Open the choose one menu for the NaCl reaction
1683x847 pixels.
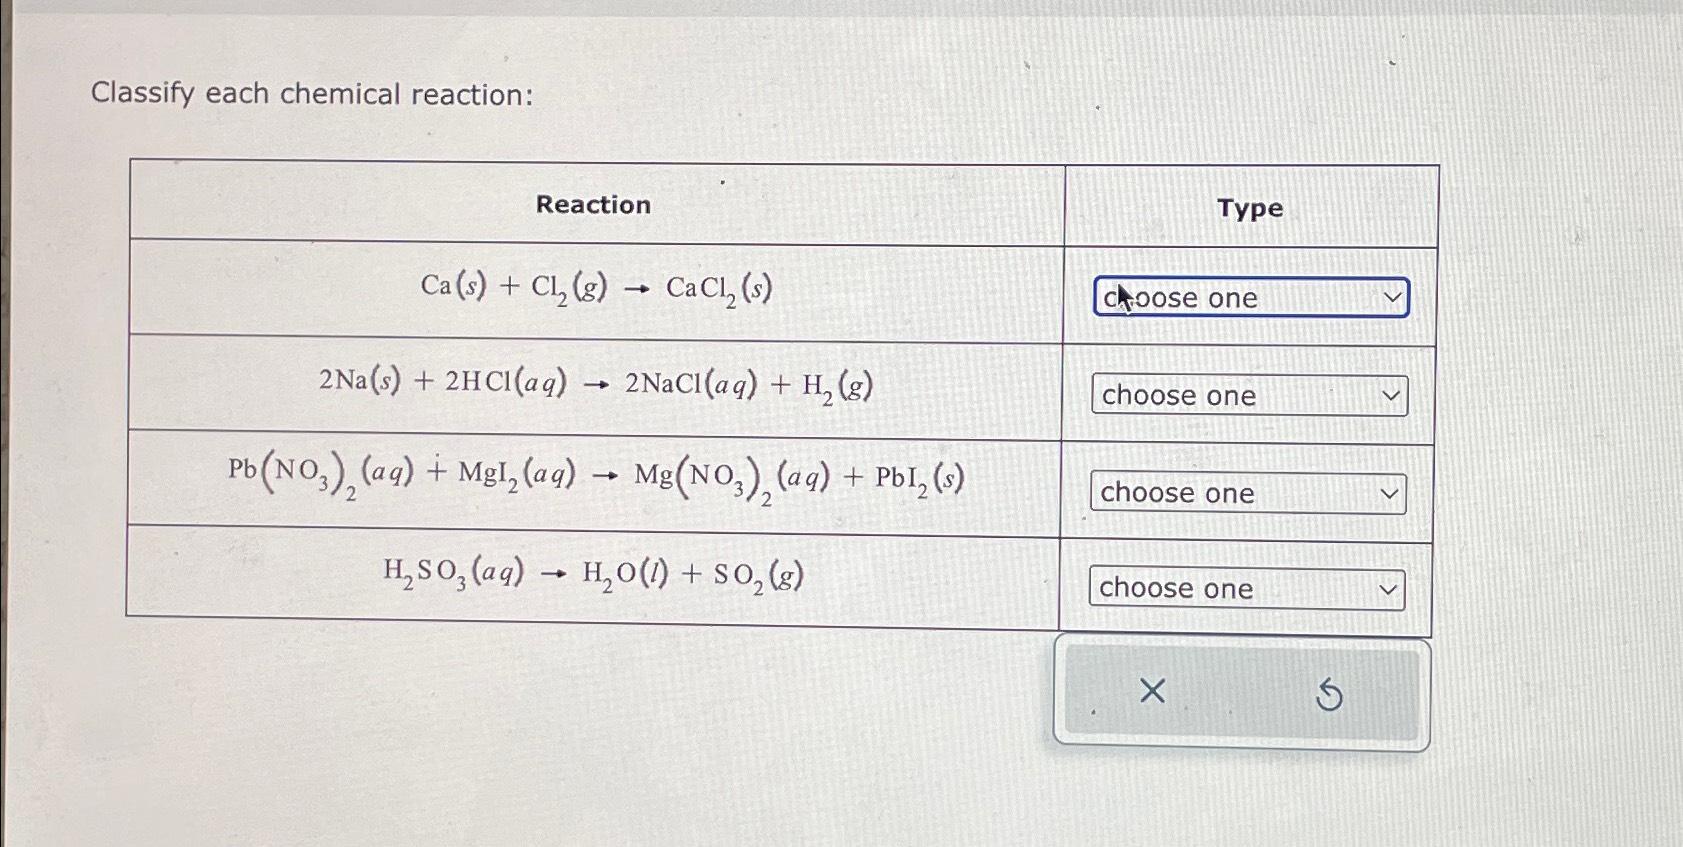1247,396
